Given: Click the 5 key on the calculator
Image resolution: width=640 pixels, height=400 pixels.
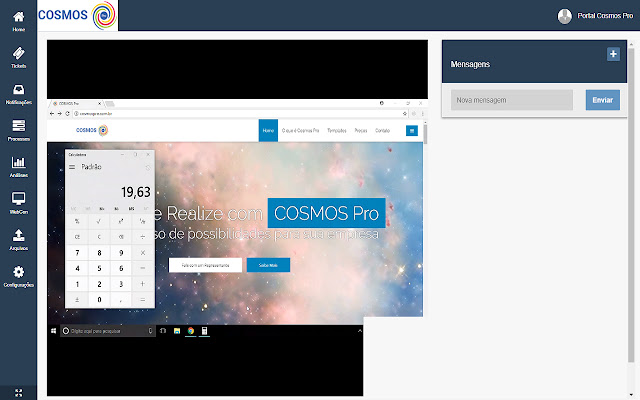Looking at the screenshot, I should [99, 268].
